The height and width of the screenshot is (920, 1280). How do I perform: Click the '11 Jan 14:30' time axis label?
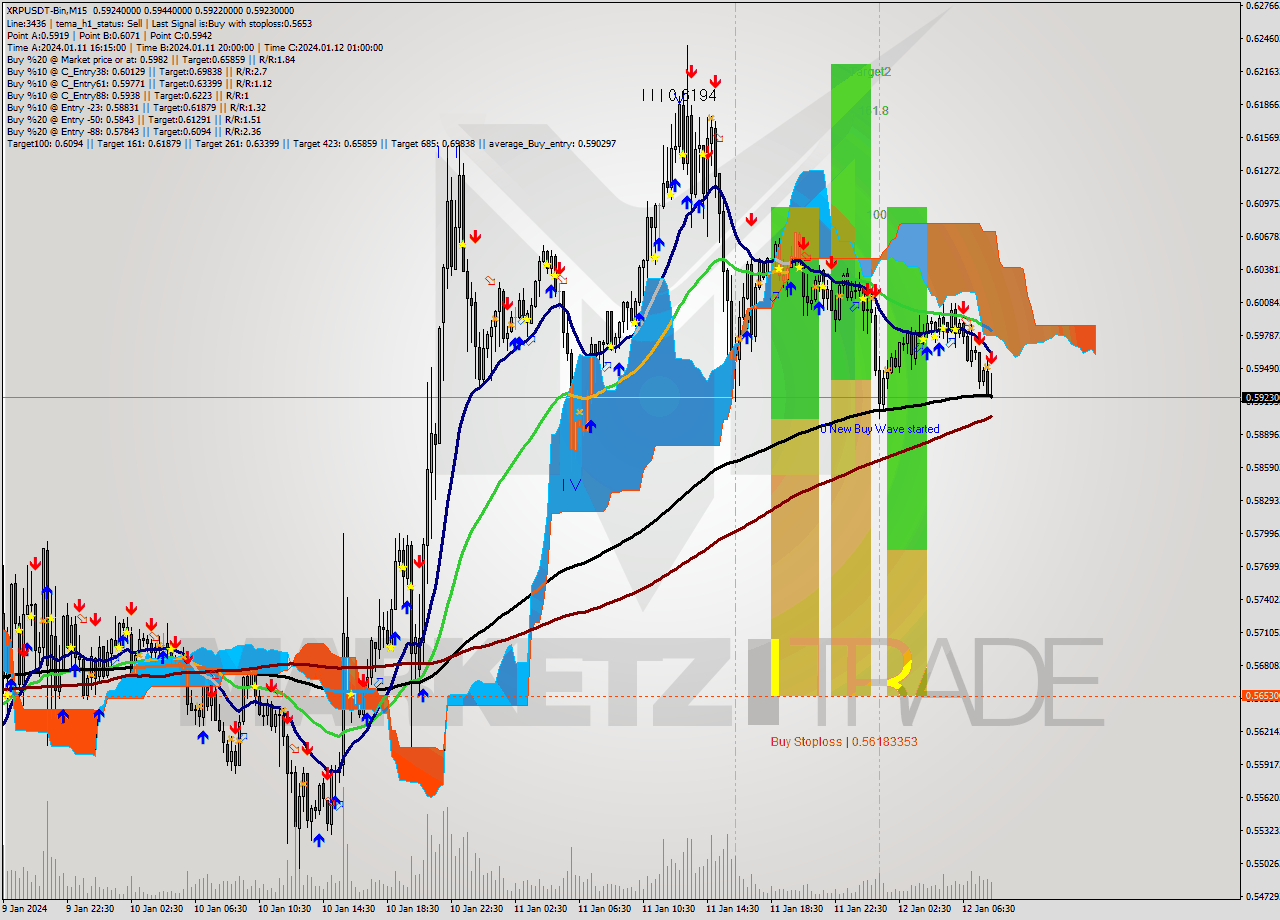click(x=732, y=909)
